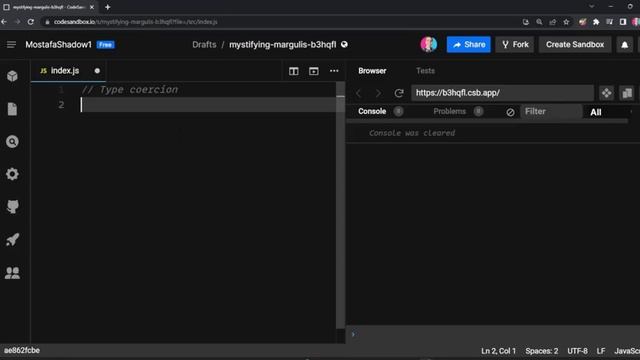Open the Search icon in sidebar
Image resolution: width=640 pixels, height=360 pixels.
pyautogui.click(x=12, y=142)
